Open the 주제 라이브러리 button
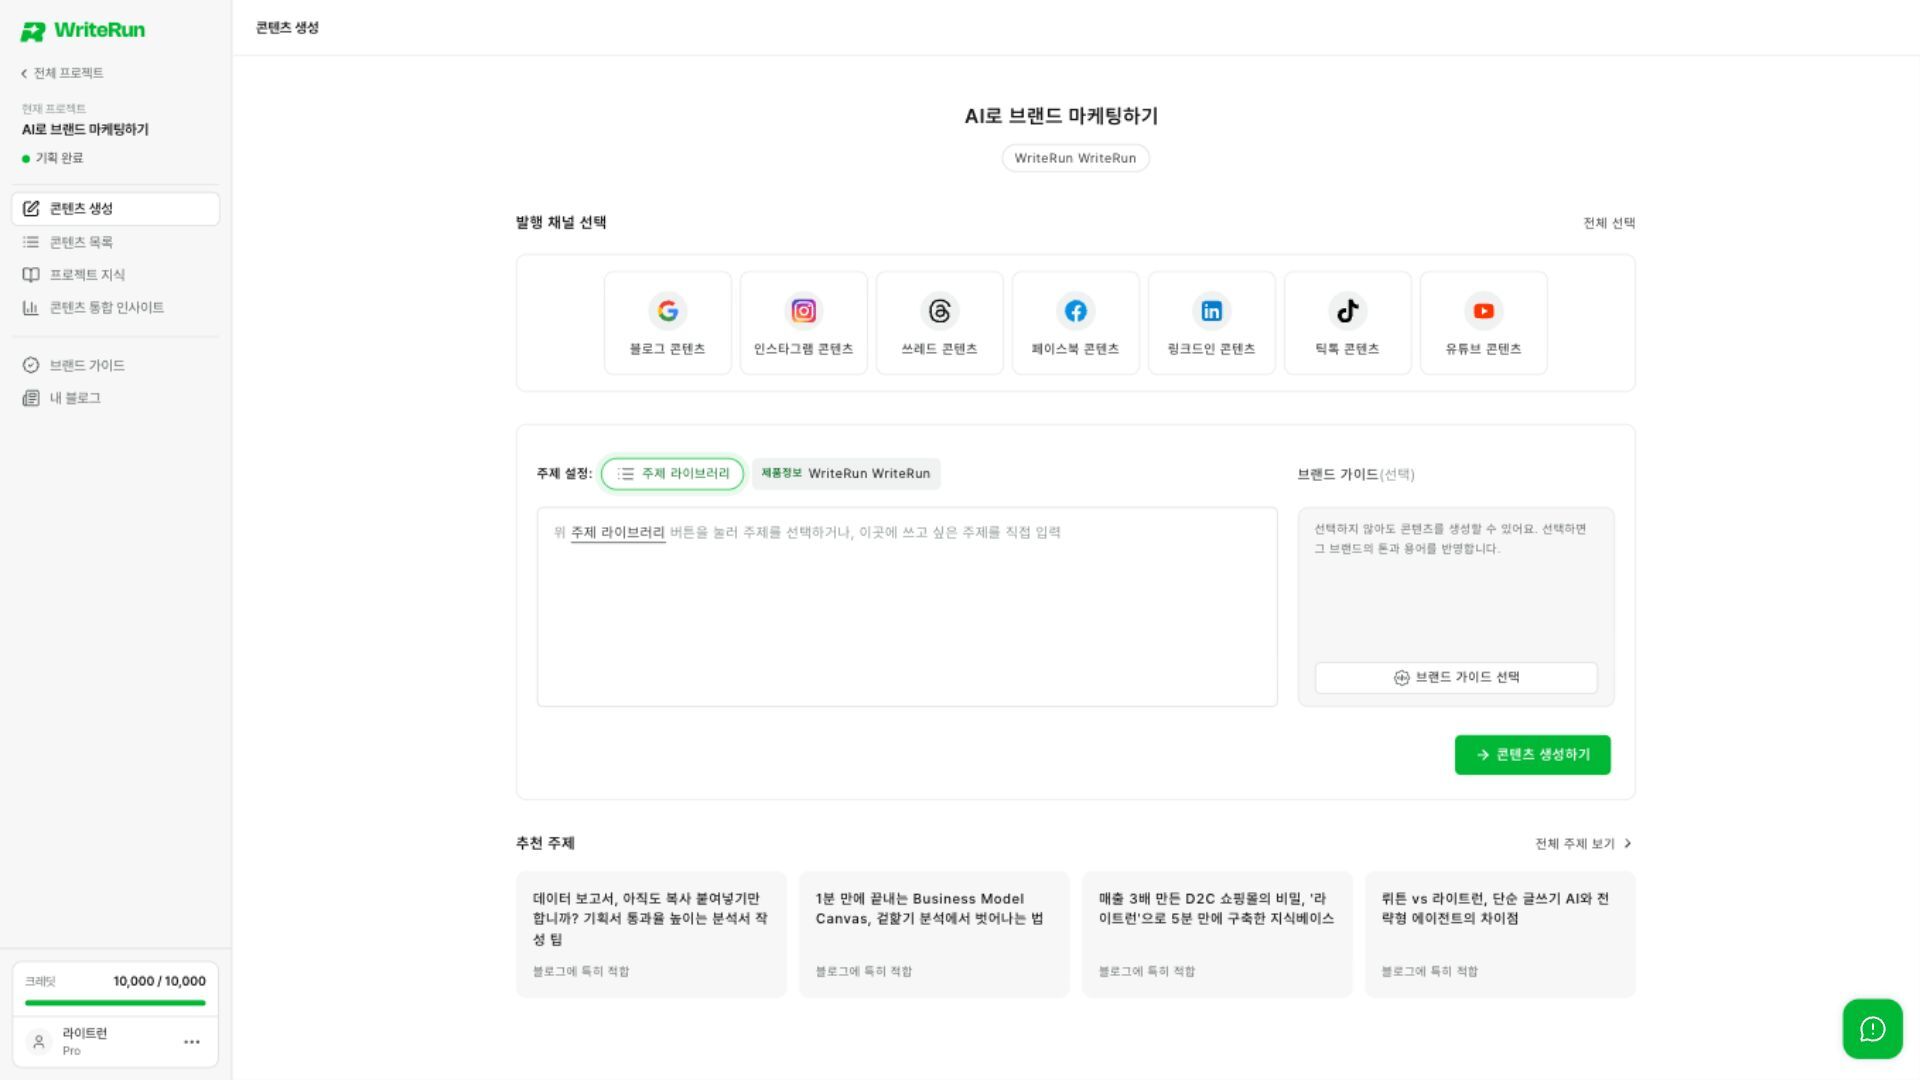 click(673, 474)
